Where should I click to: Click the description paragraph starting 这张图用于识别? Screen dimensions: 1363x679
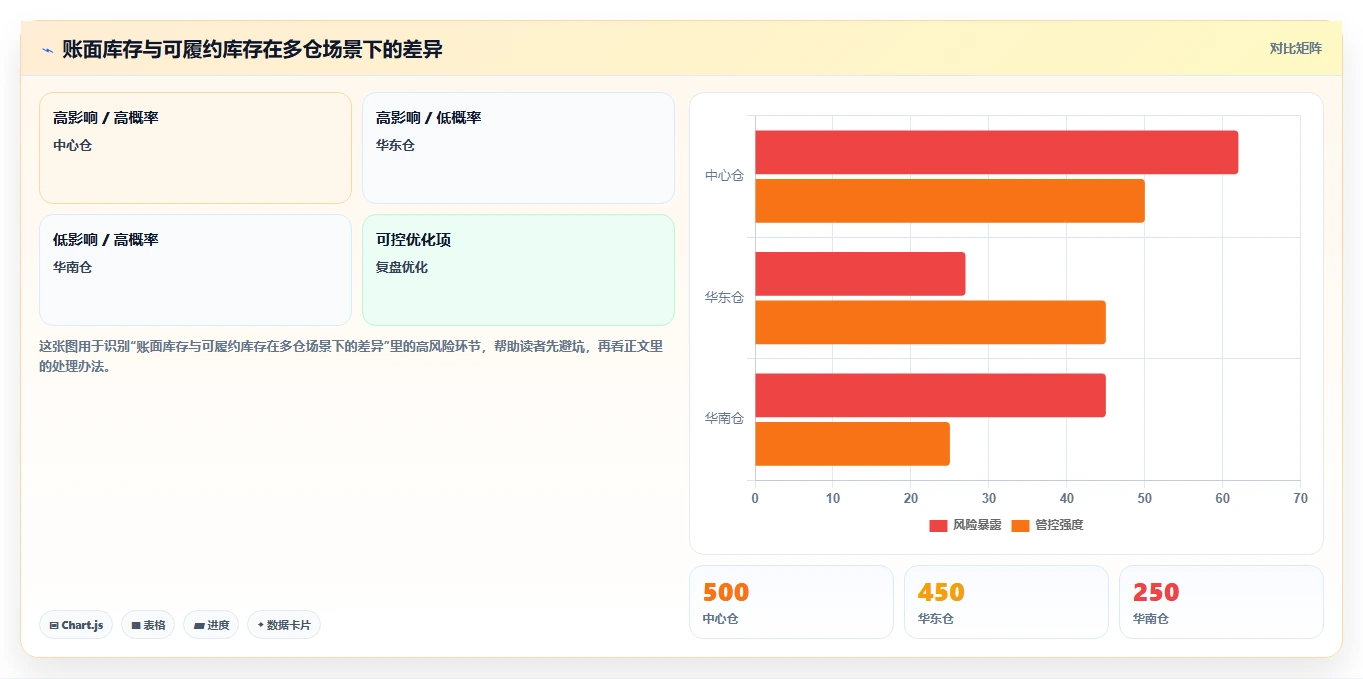(x=351, y=356)
